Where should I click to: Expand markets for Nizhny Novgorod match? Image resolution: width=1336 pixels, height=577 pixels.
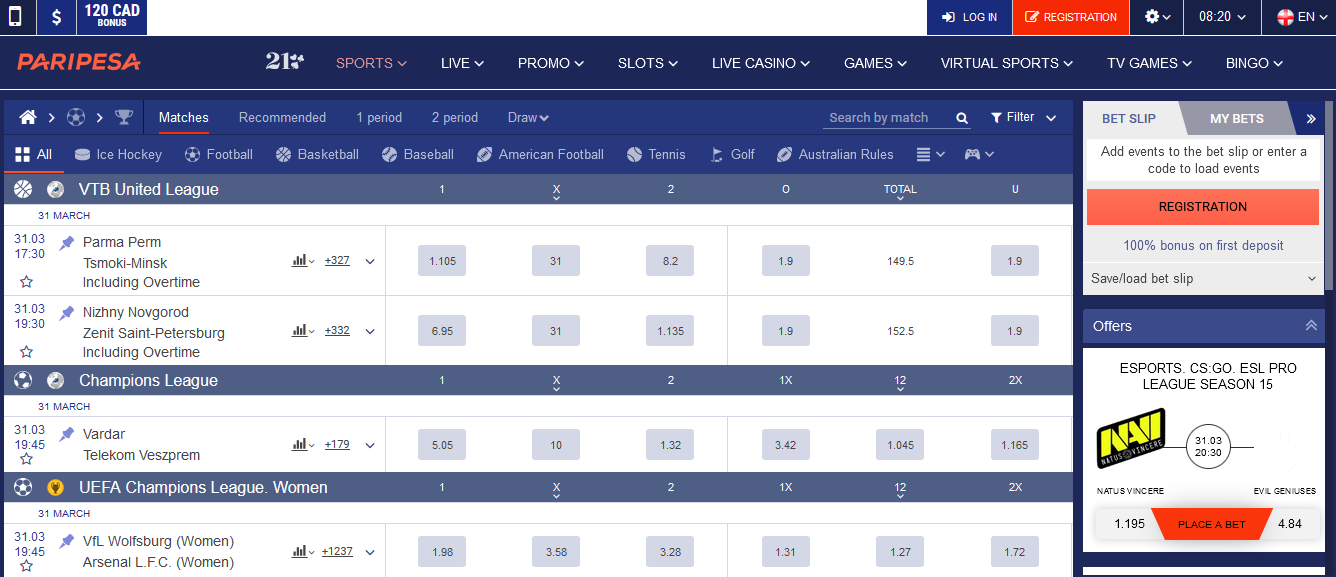[x=370, y=331]
